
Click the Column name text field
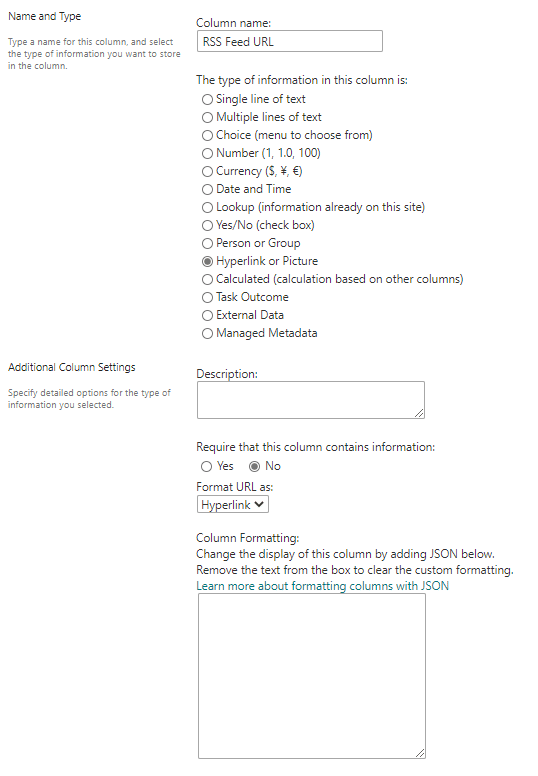290,41
